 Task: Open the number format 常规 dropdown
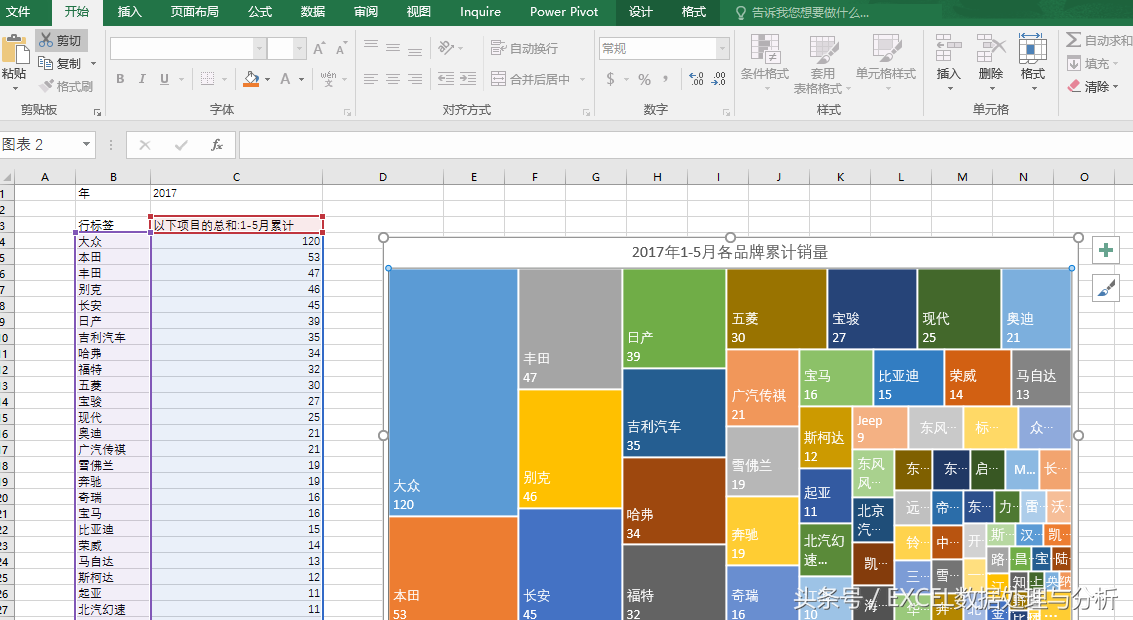coord(722,48)
